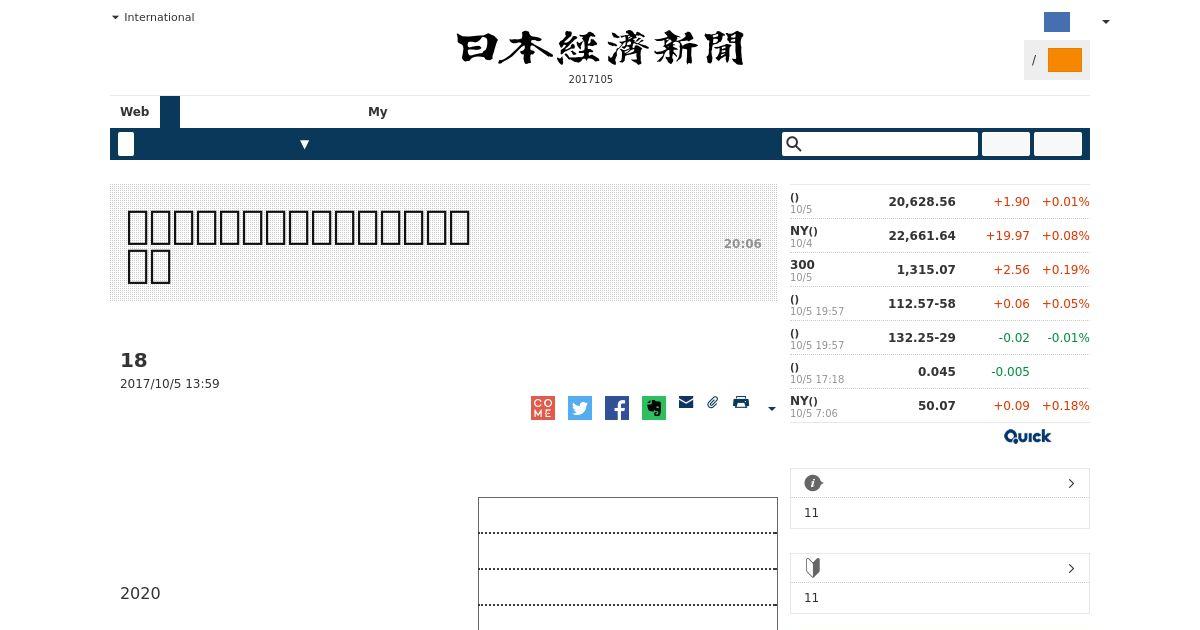Viewport: 1200px width, 630px height.
Task: Click the magnifier icon in the search box
Action: pyautogui.click(x=794, y=144)
